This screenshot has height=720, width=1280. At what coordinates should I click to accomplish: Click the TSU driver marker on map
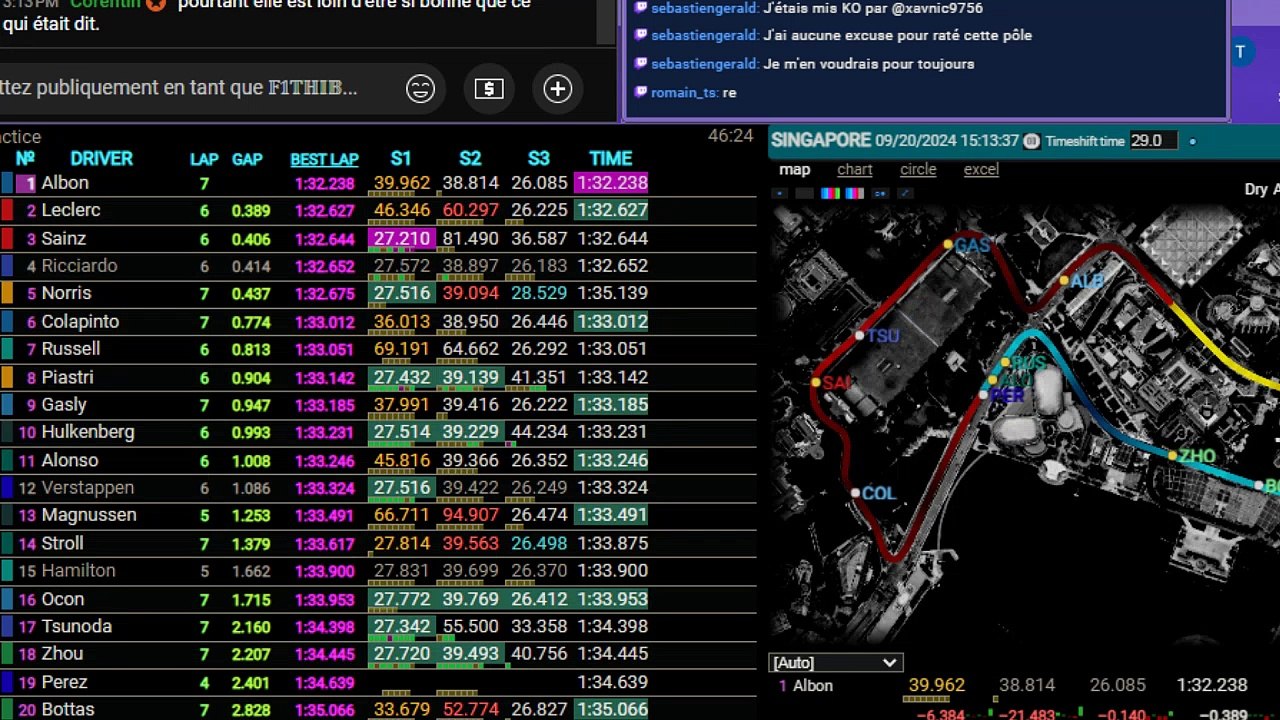point(859,336)
